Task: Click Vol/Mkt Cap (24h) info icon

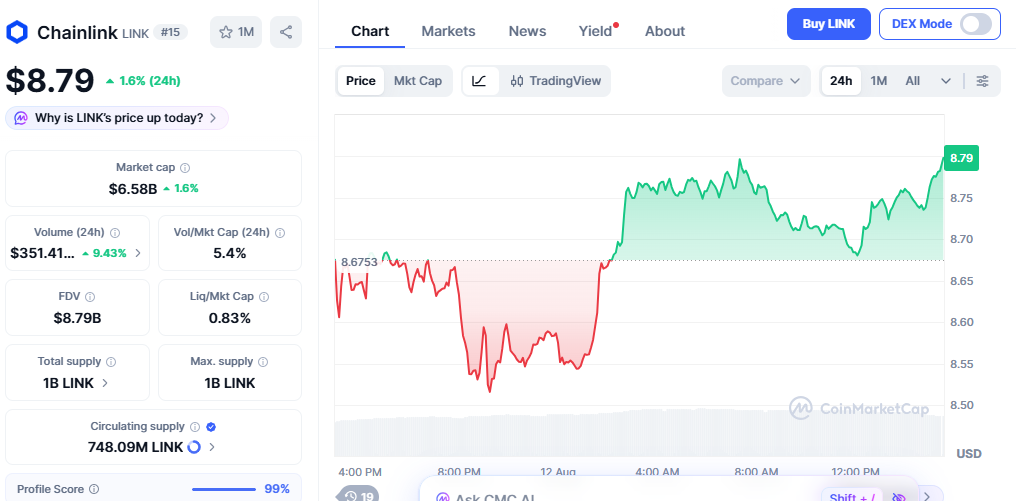Action: tap(280, 233)
